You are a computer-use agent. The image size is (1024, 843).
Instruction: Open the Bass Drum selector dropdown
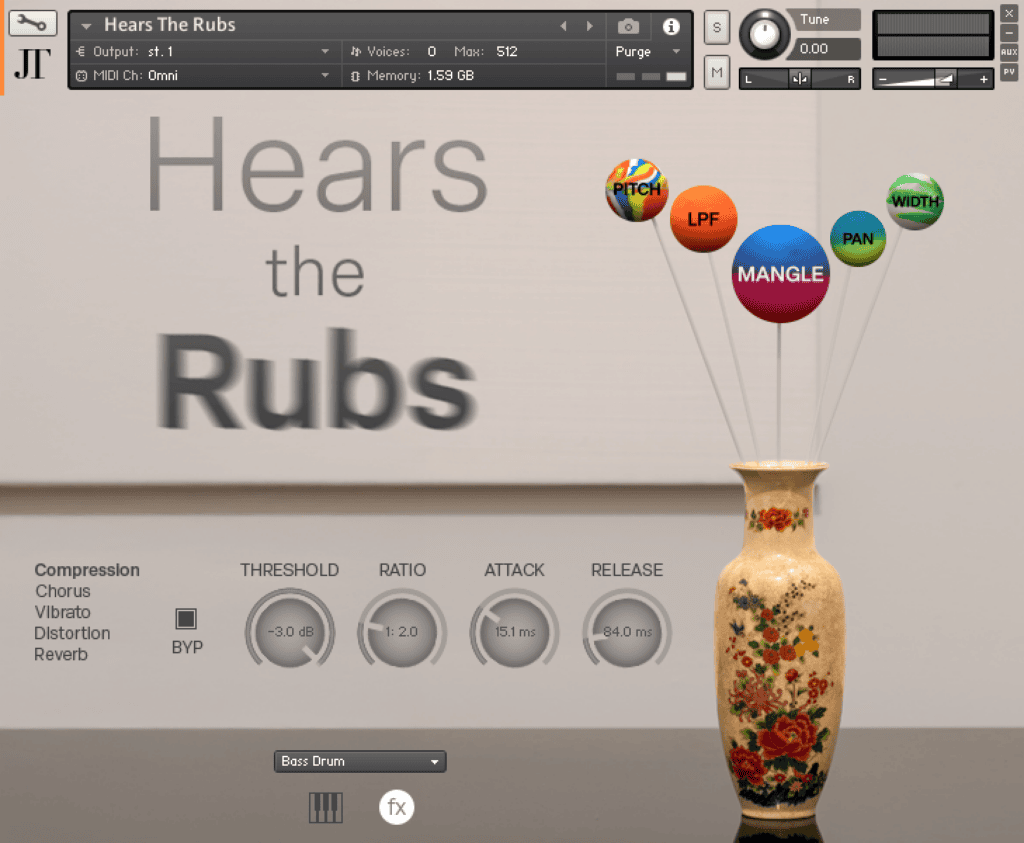coord(360,761)
